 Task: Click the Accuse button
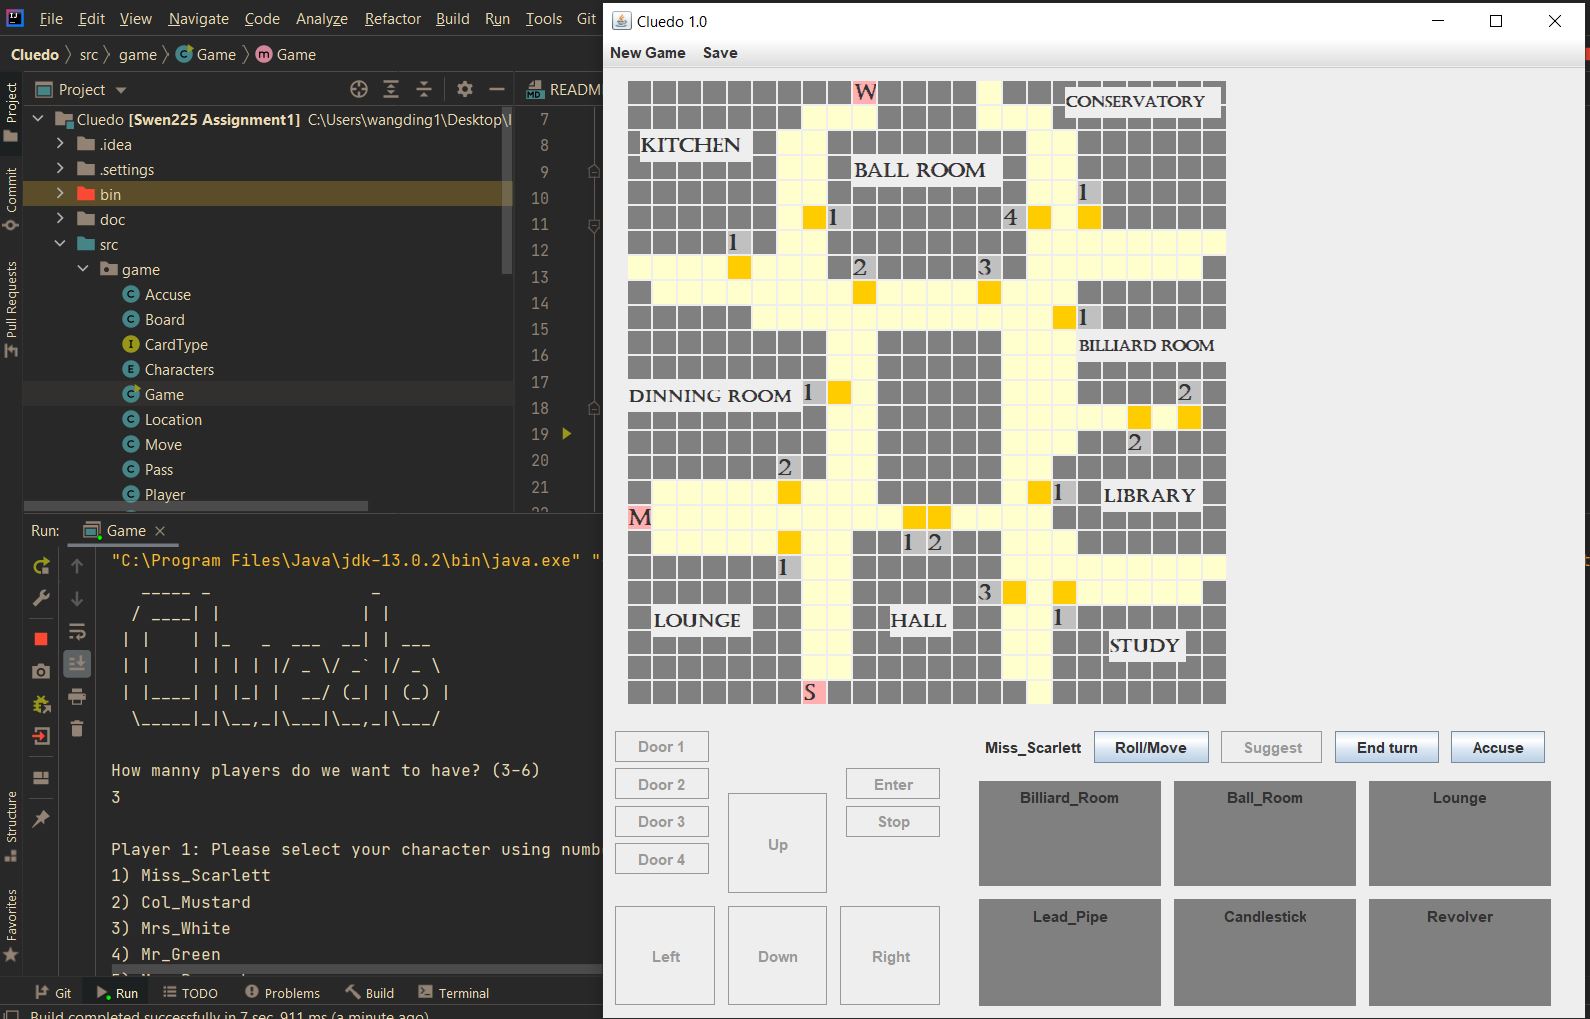[x=1498, y=747]
